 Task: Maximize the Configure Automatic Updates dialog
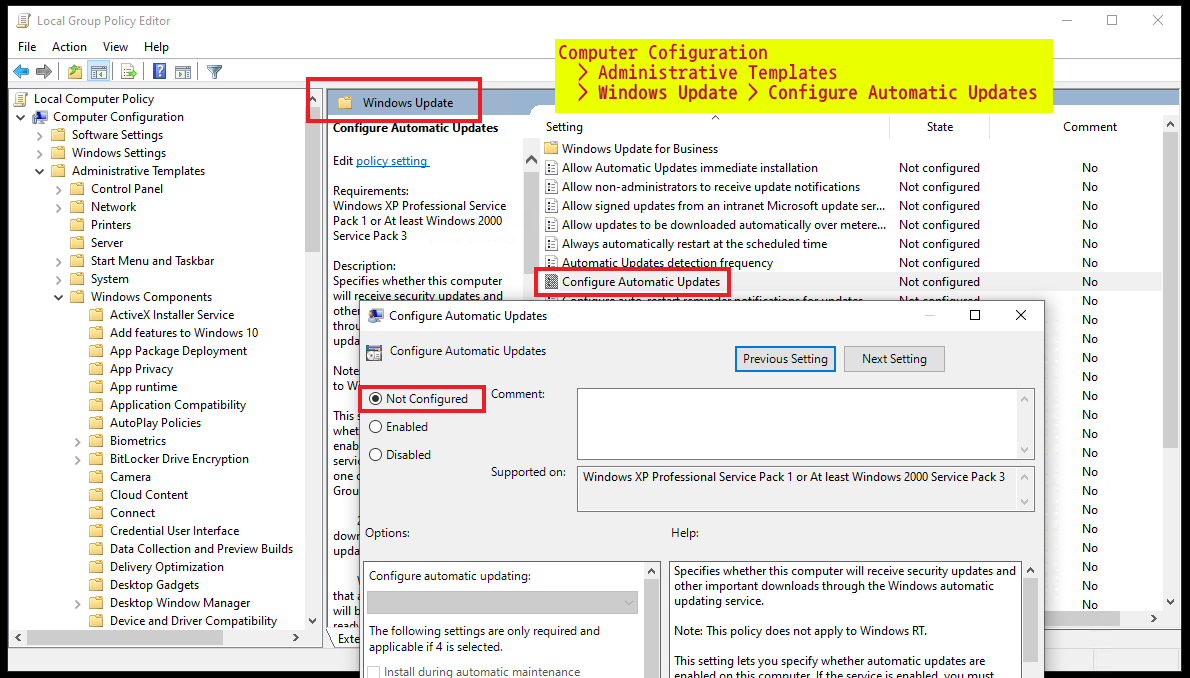click(975, 315)
